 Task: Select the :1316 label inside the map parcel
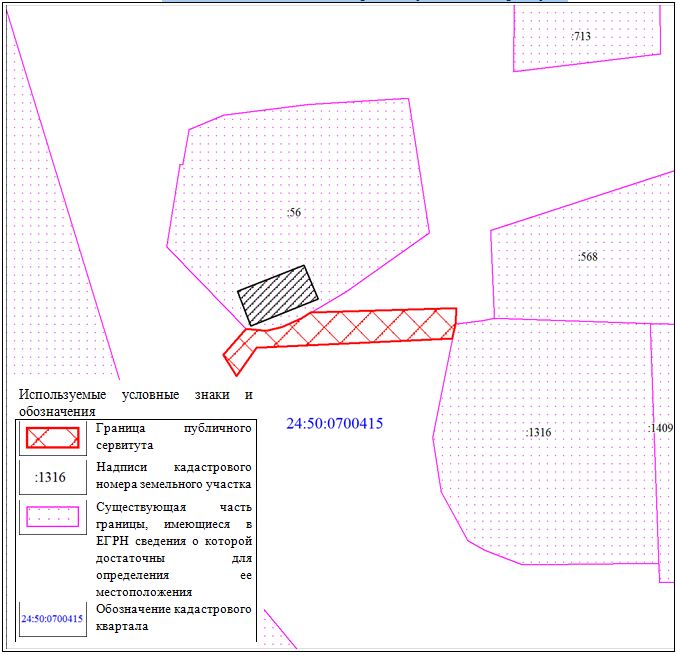(x=538, y=433)
